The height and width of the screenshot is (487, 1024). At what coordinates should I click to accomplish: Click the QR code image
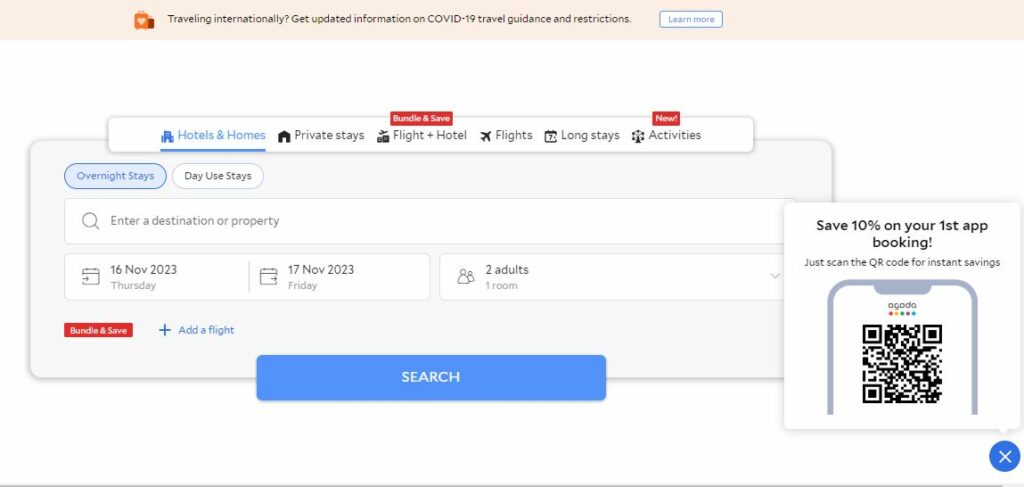click(x=902, y=364)
